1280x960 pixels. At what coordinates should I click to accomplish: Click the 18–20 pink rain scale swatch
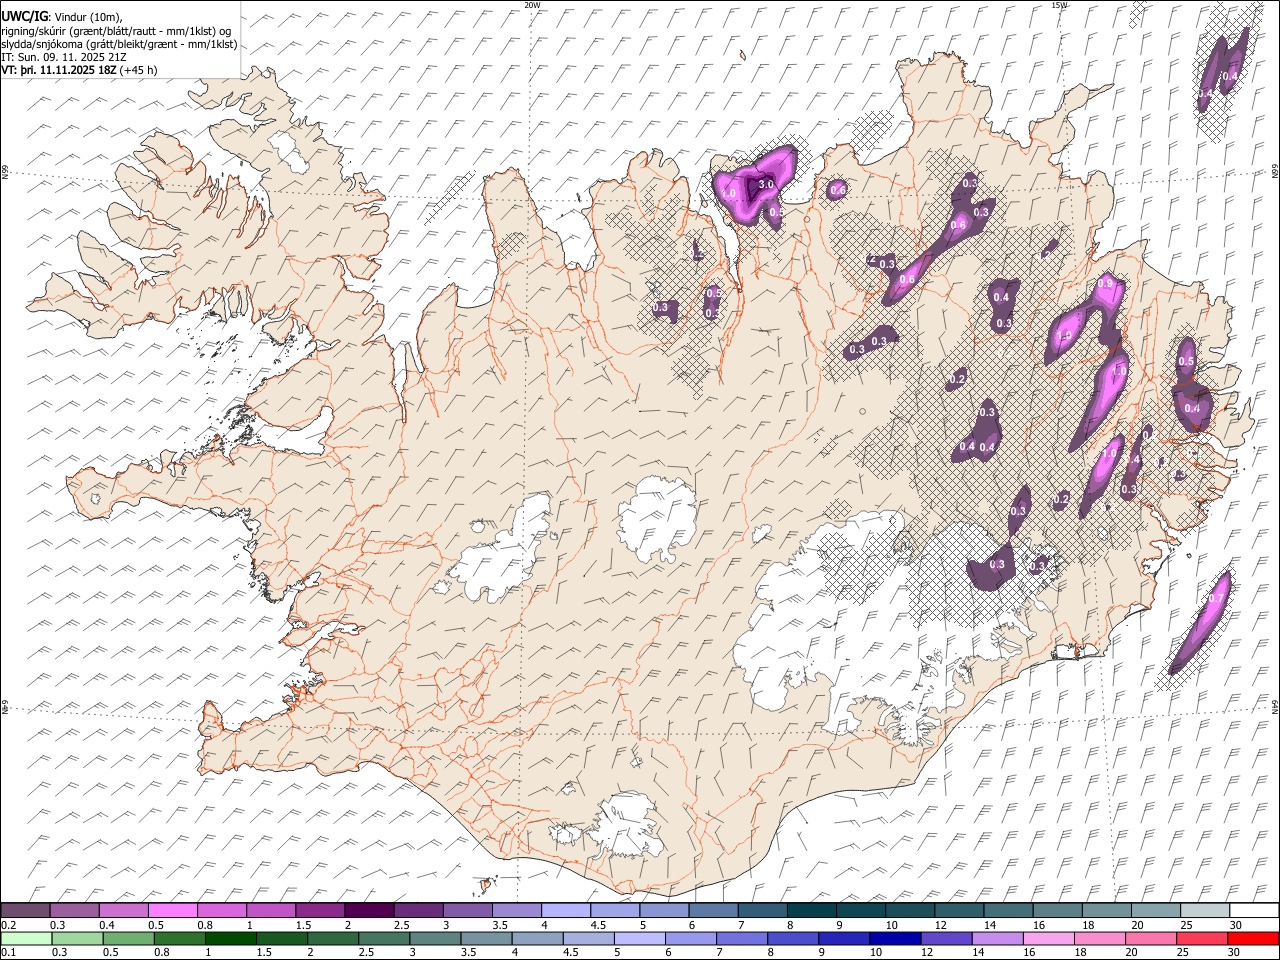1098,938
